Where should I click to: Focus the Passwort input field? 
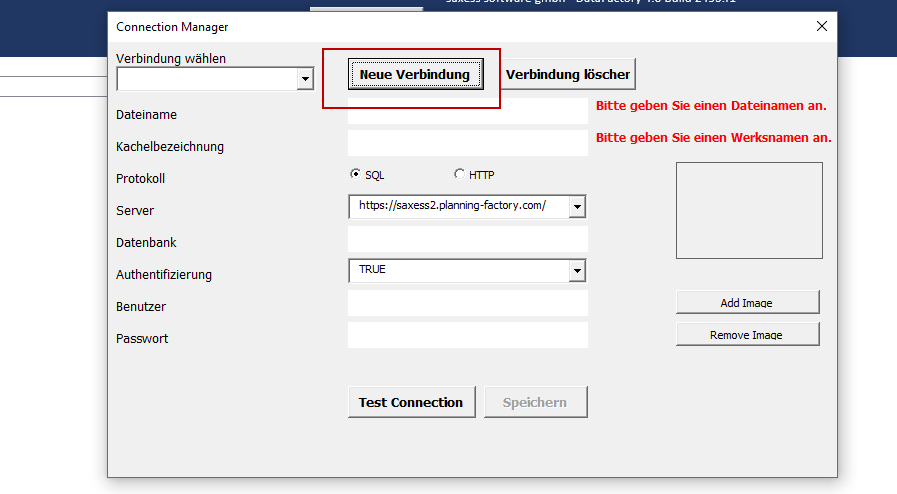pyautogui.click(x=467, y=335)
